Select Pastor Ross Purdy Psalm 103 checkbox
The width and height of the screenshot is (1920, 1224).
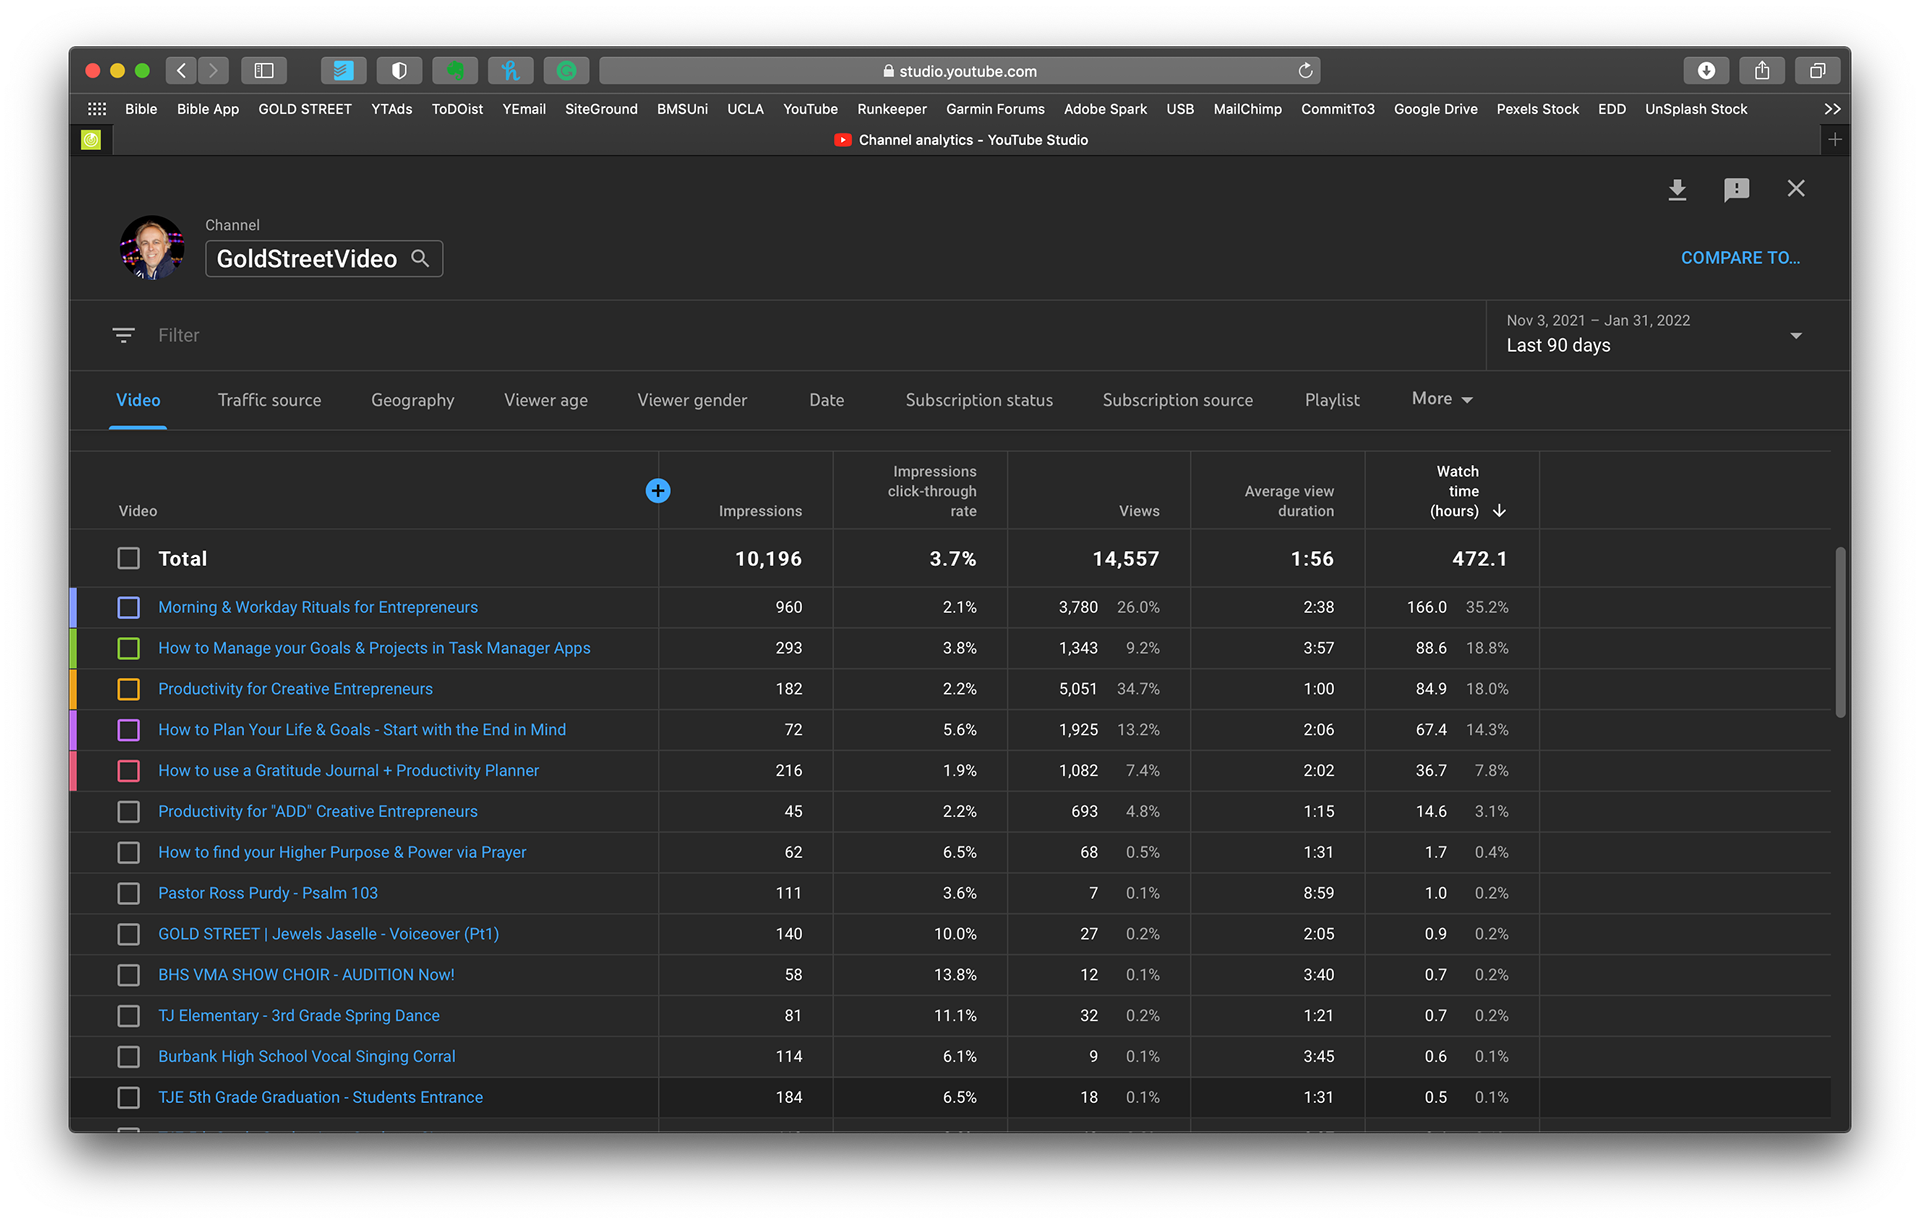tap(129, 893)
